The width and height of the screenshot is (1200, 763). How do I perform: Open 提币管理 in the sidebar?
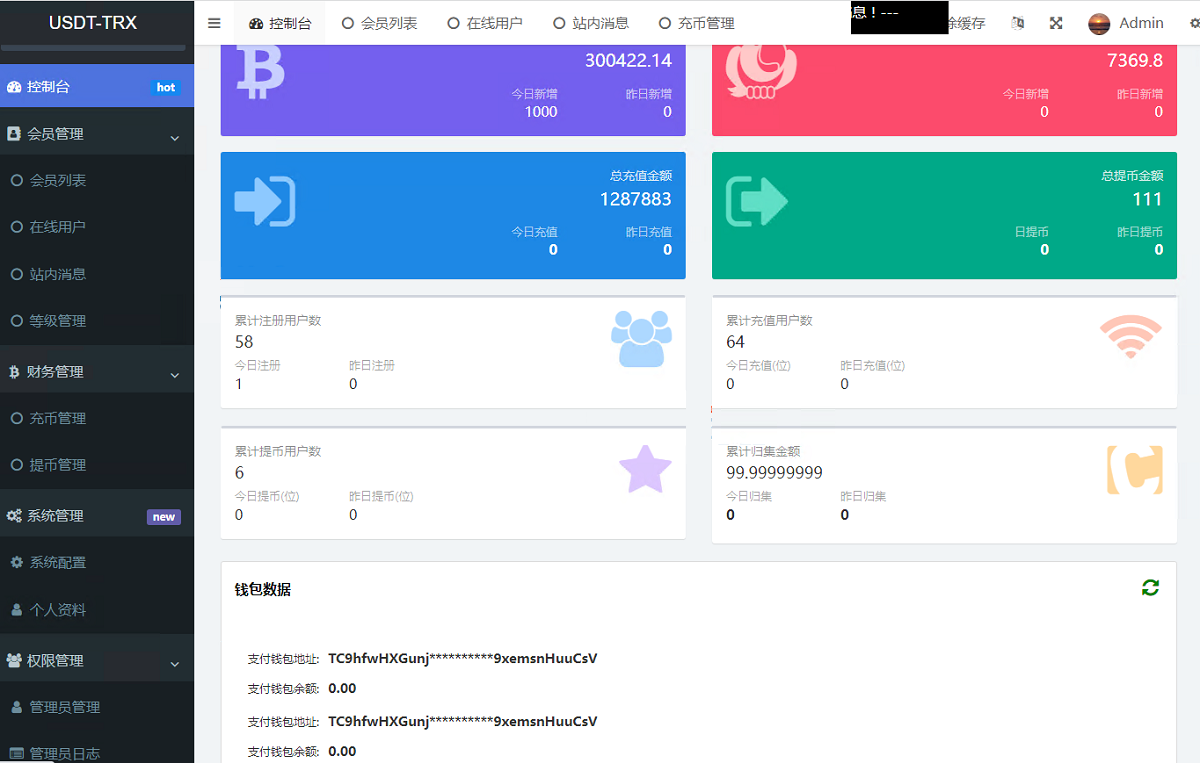tap(57, 465)
